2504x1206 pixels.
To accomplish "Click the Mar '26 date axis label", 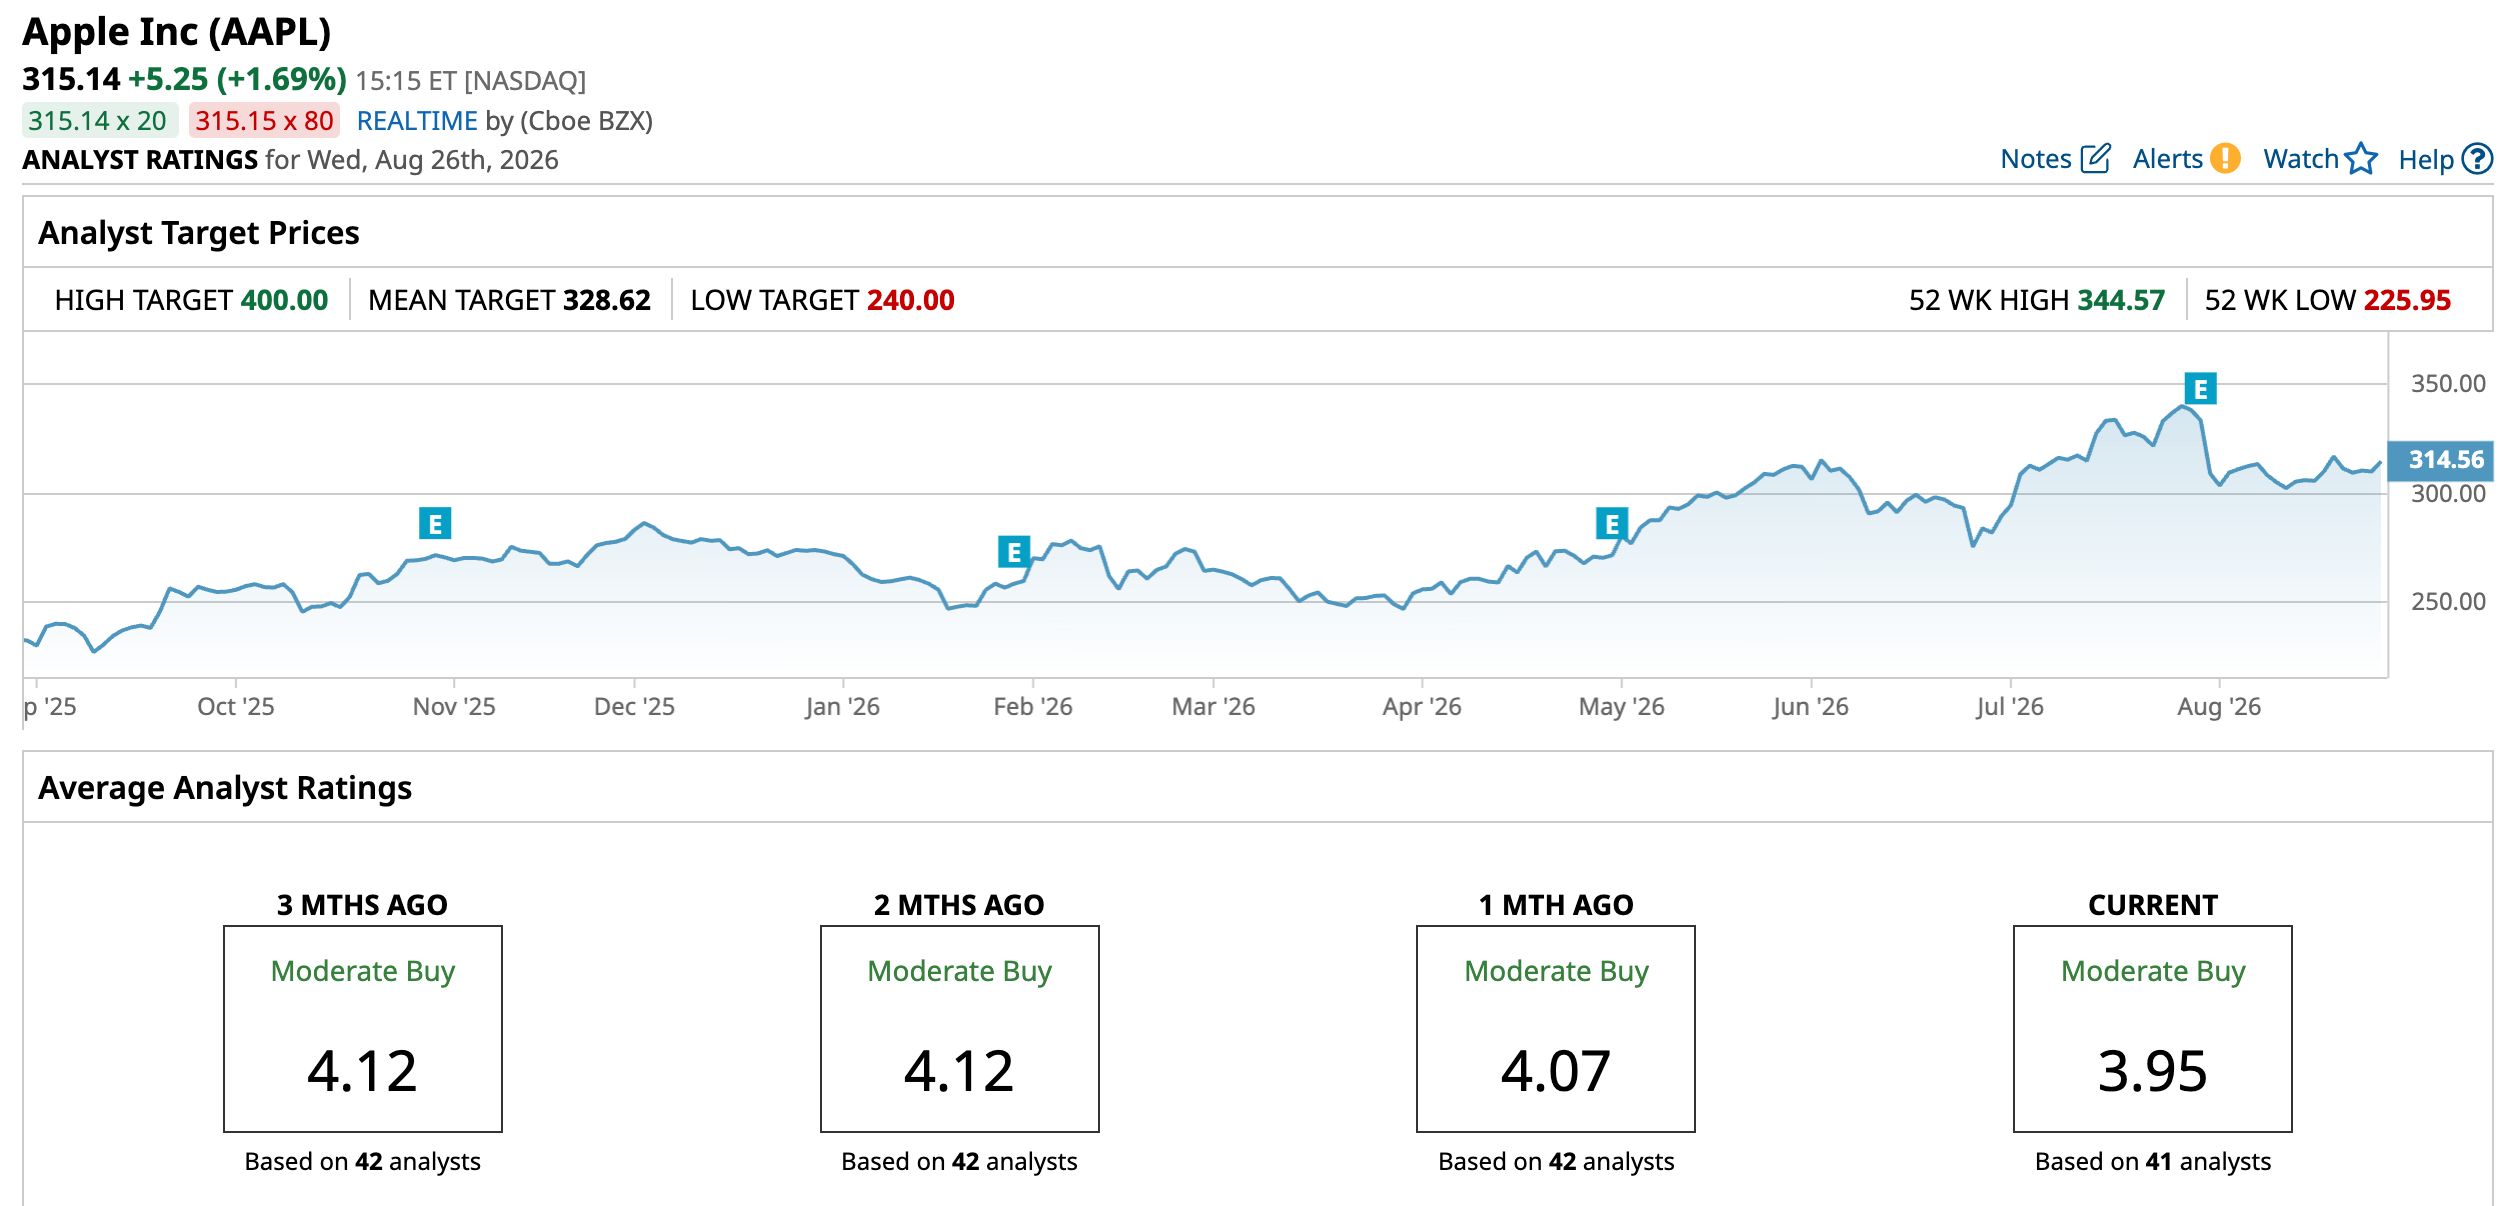I will tap(1213, 707).
